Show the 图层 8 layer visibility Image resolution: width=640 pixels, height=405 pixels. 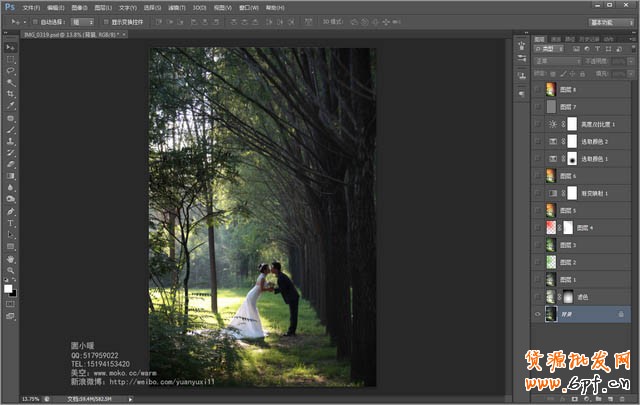pyautogui.click(x=538, y=89)
